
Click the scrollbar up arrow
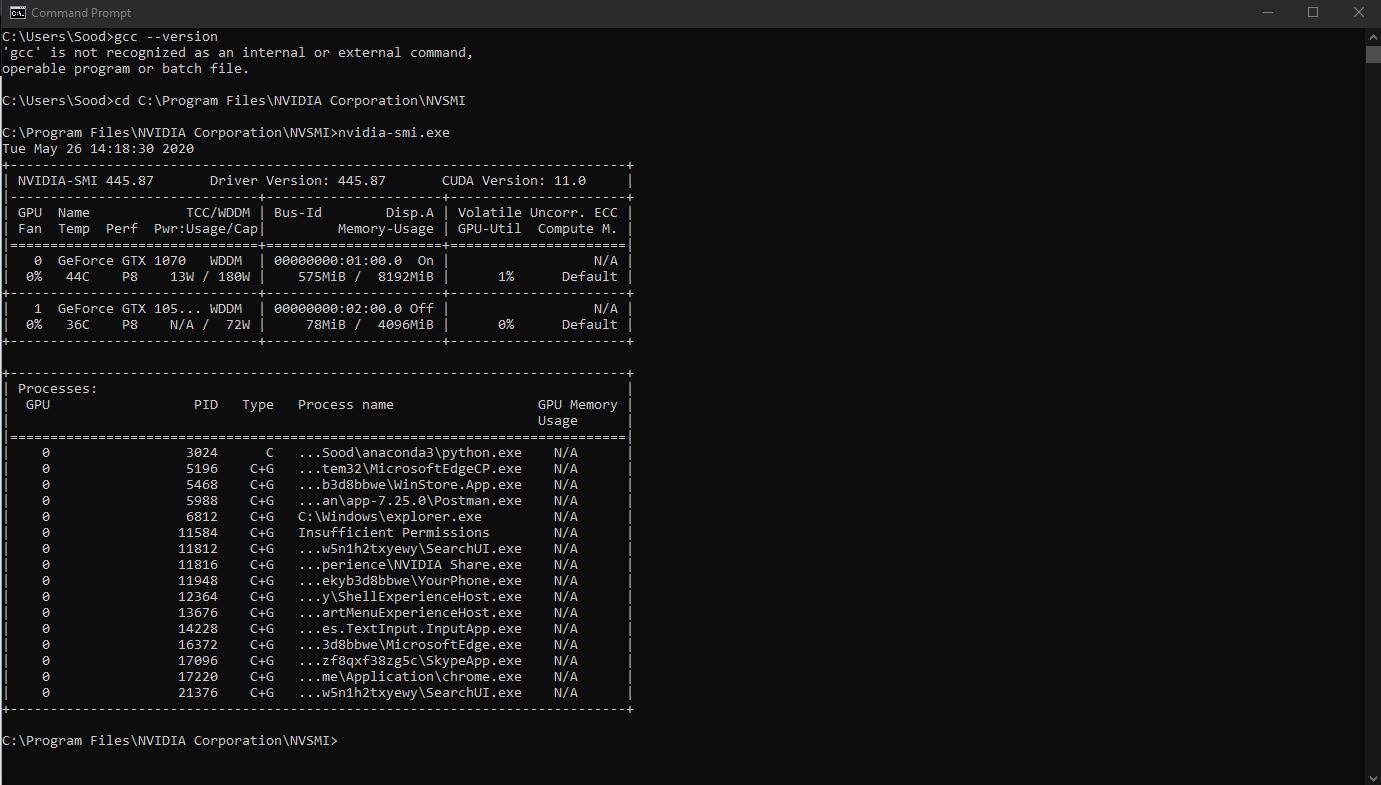point(1372,36)
